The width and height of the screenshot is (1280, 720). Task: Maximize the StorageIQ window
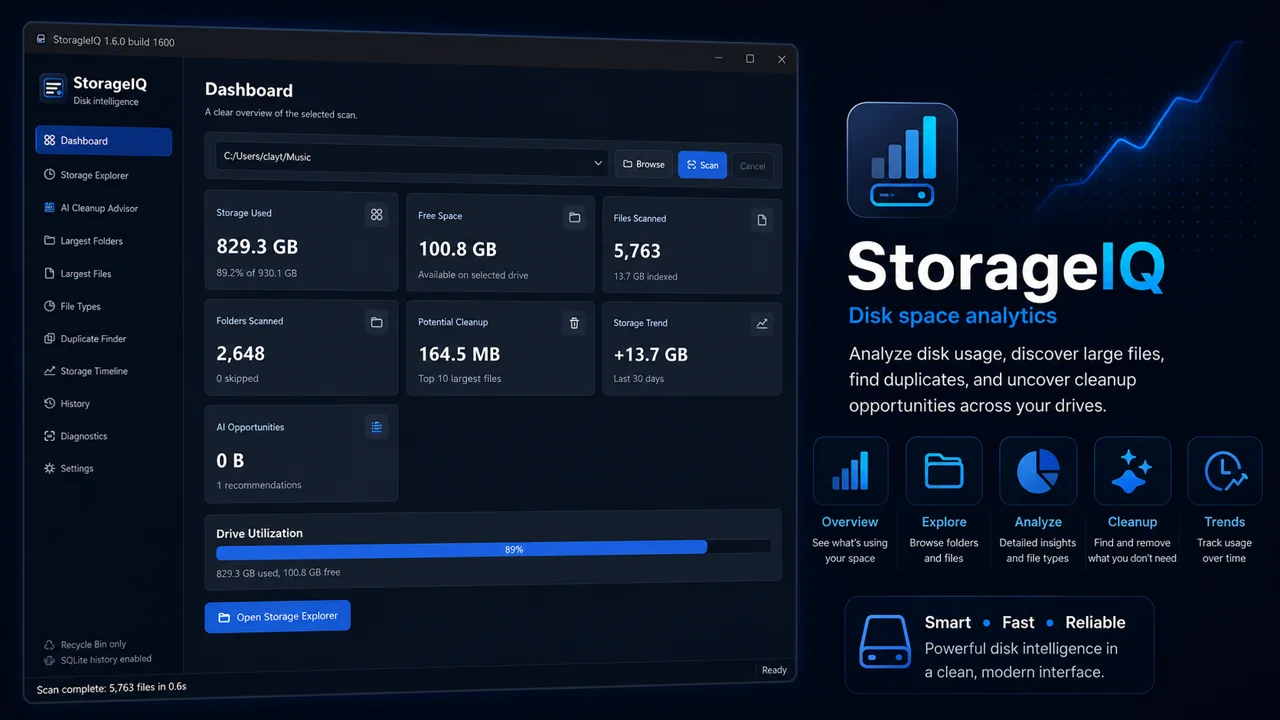pos(750,59)
